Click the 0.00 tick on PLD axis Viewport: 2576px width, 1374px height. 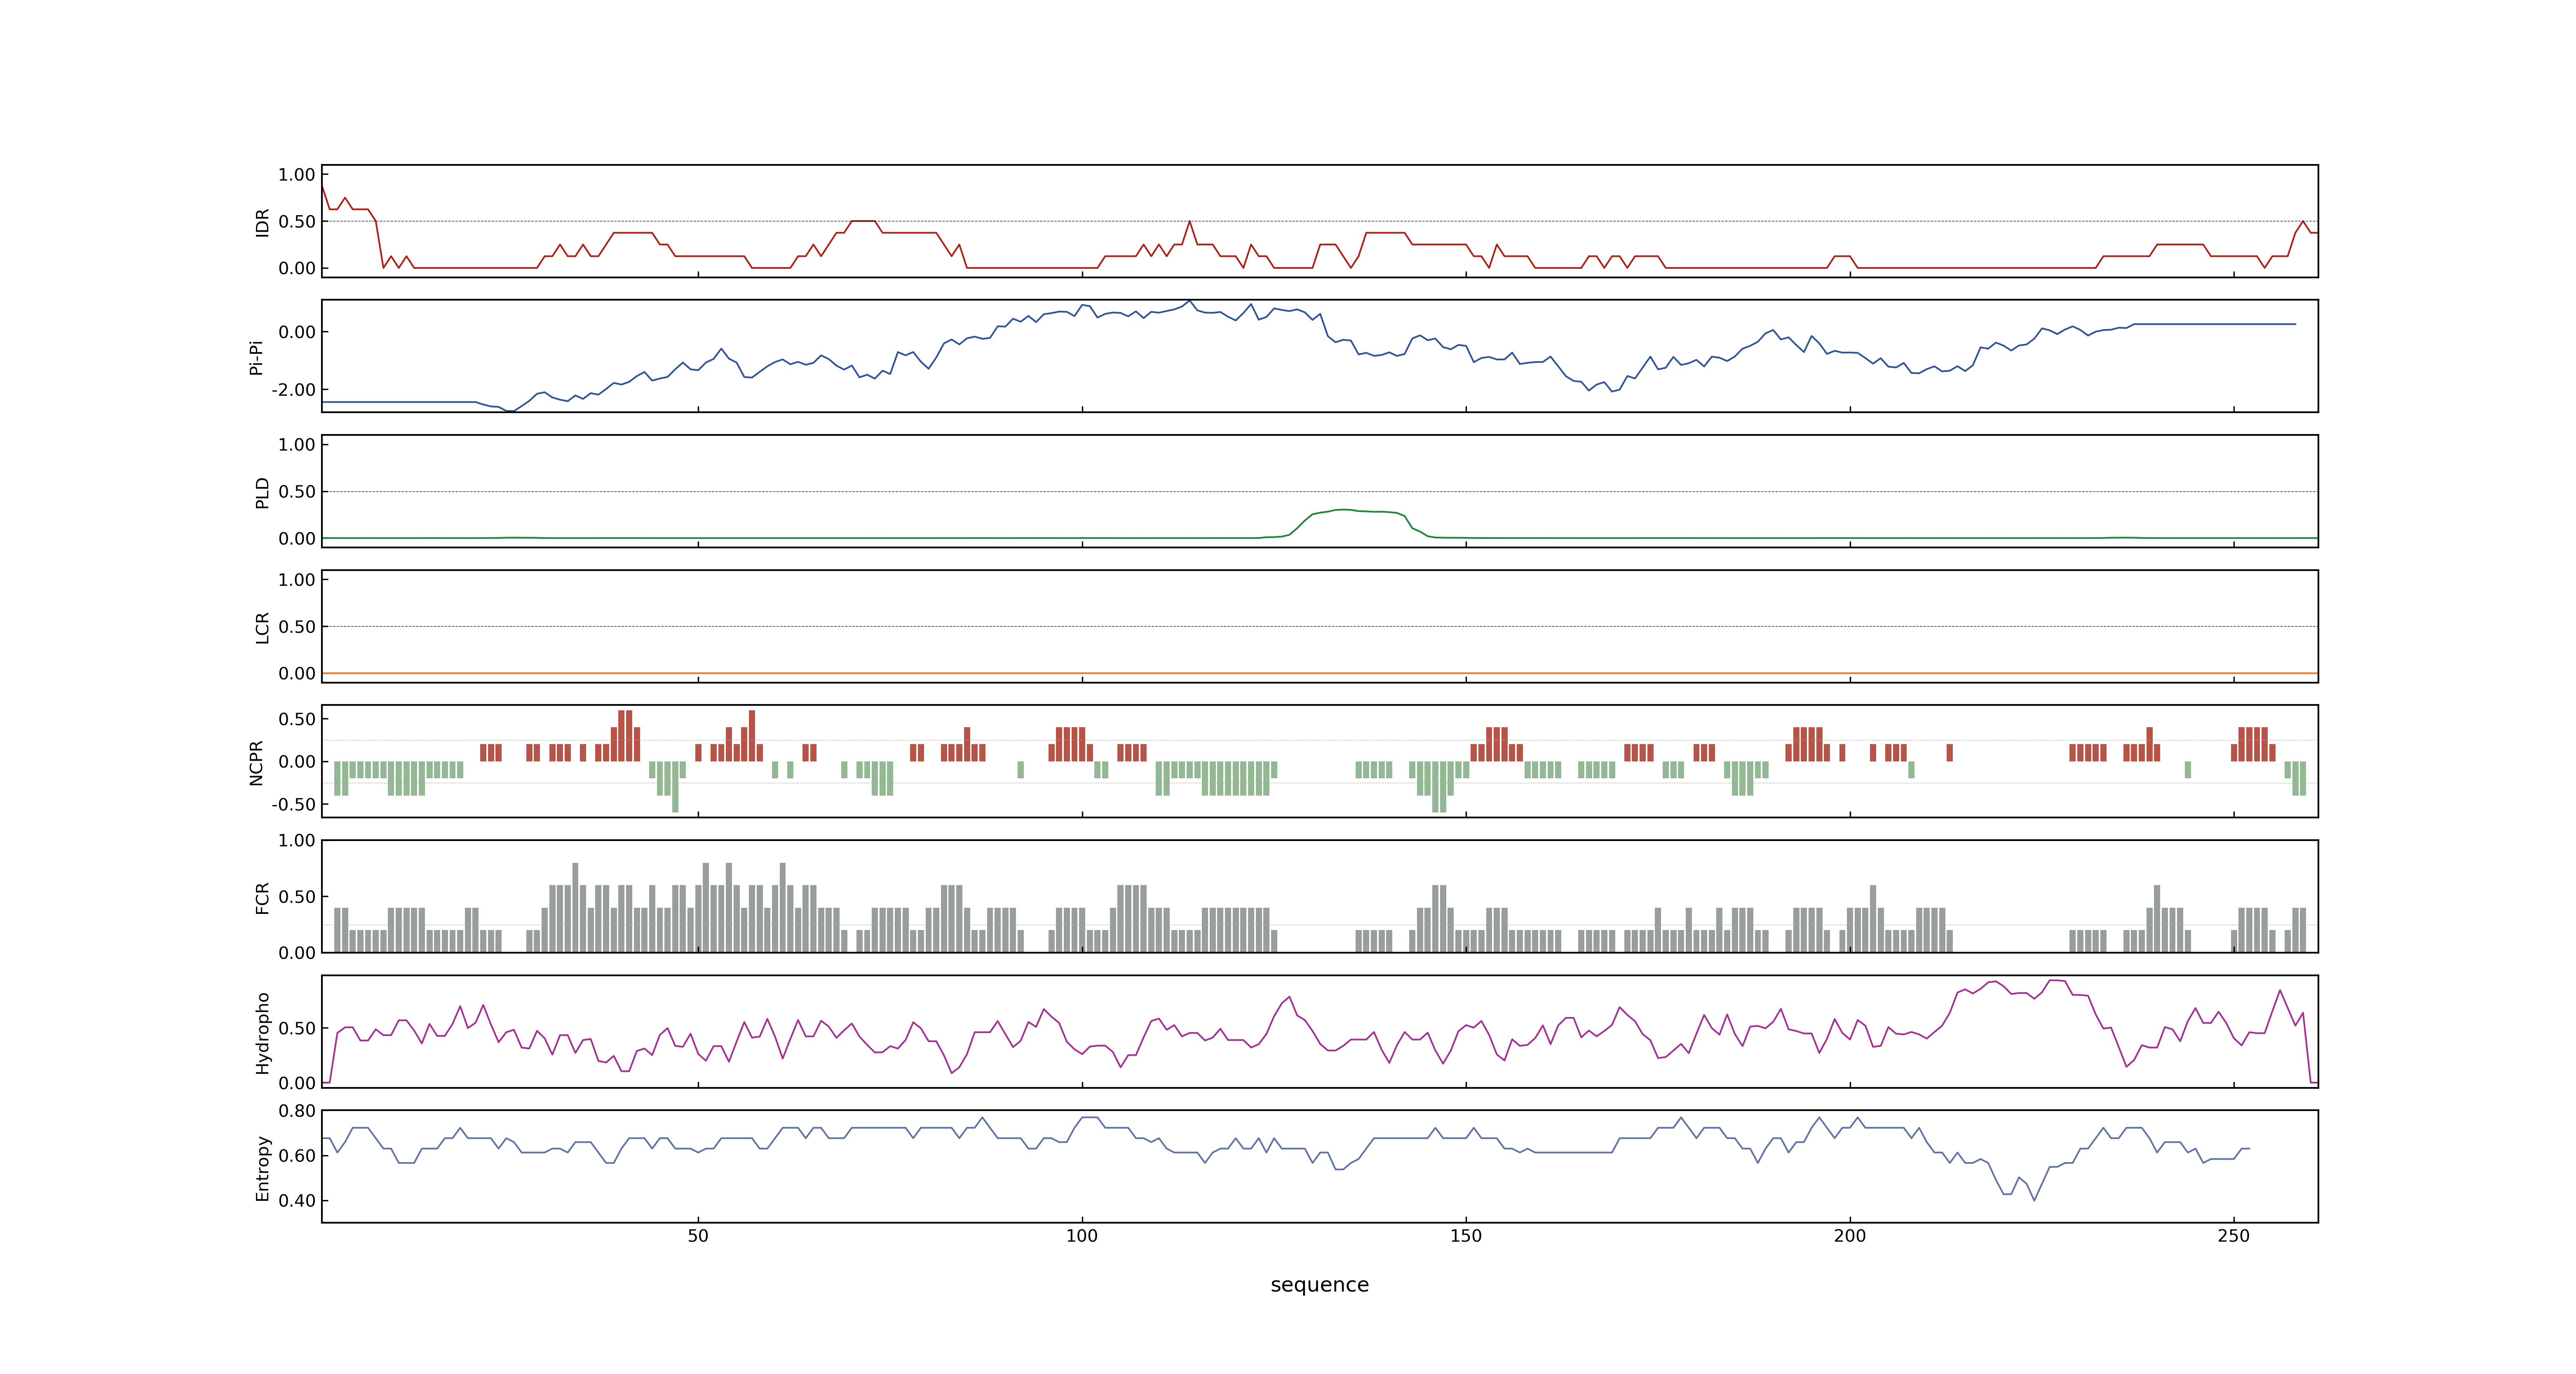coord(297,538)
